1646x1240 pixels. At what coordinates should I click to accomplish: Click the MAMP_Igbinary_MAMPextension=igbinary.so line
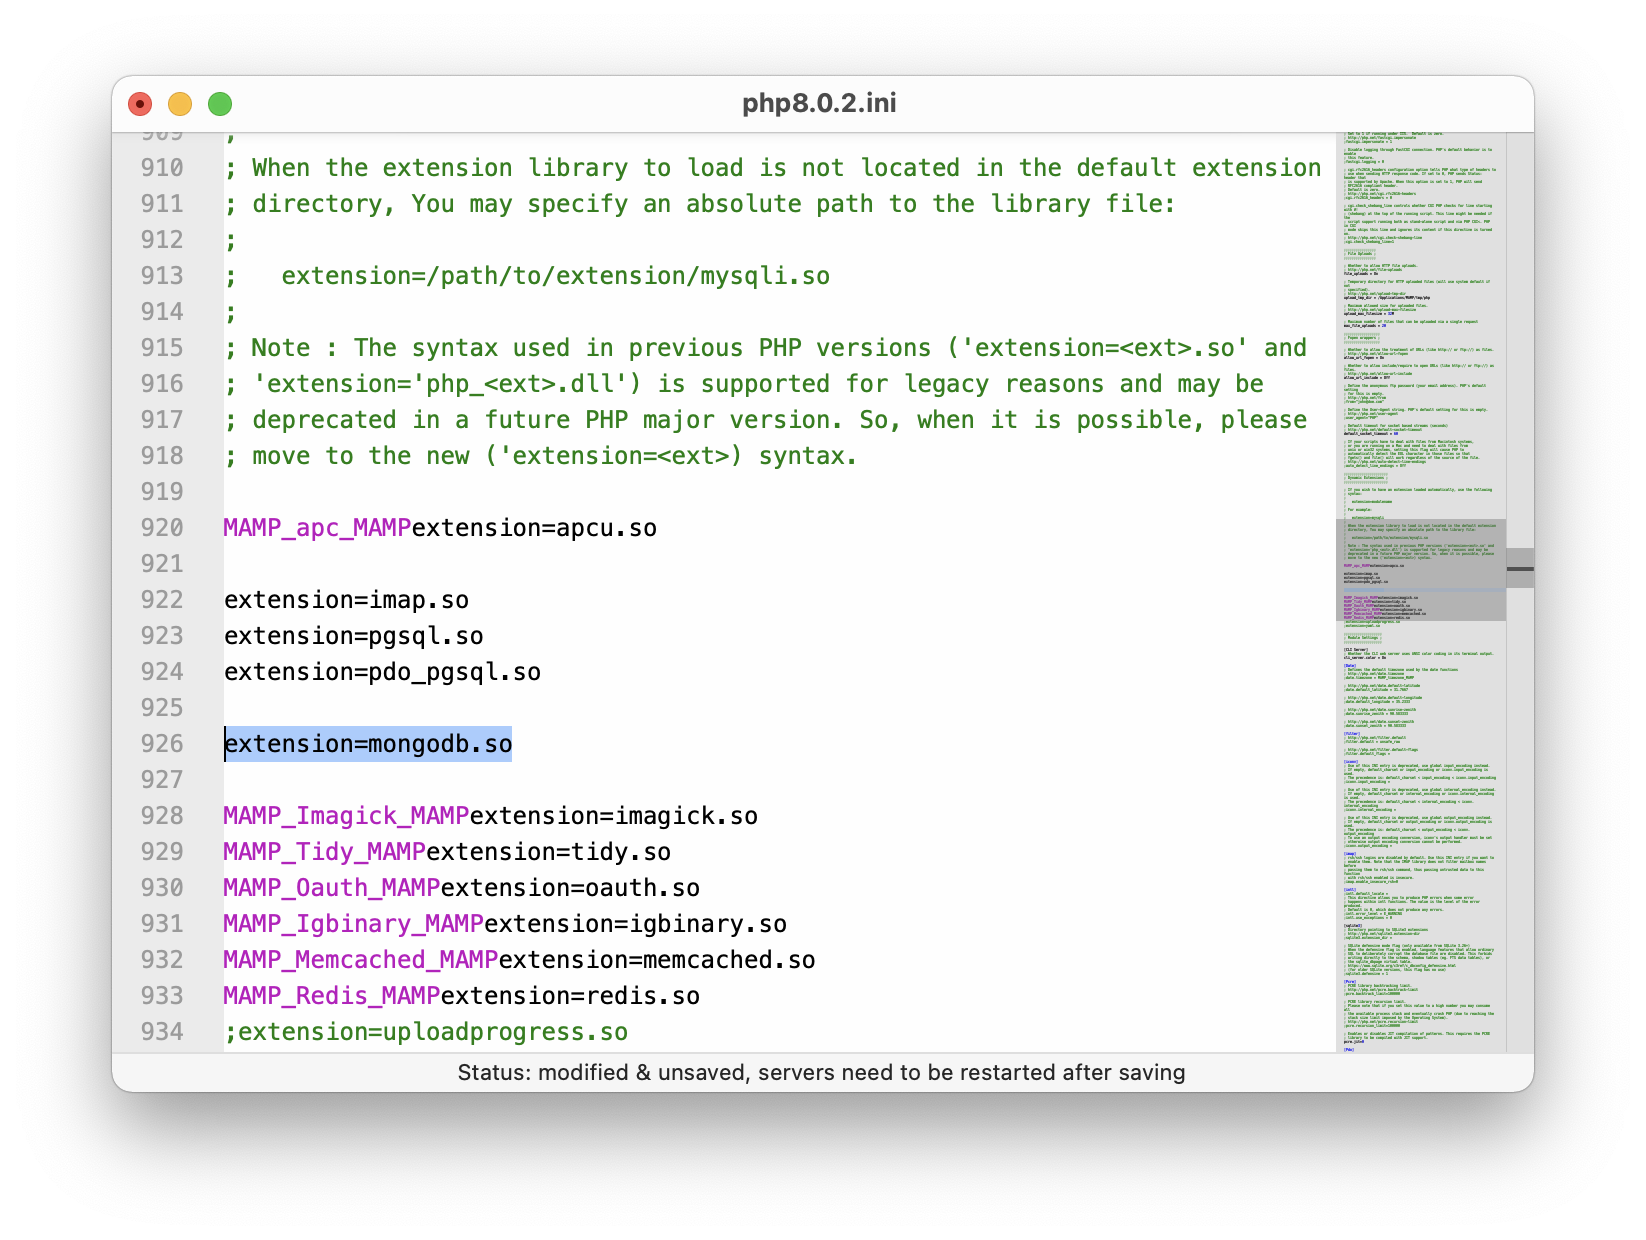pos(504,924)
